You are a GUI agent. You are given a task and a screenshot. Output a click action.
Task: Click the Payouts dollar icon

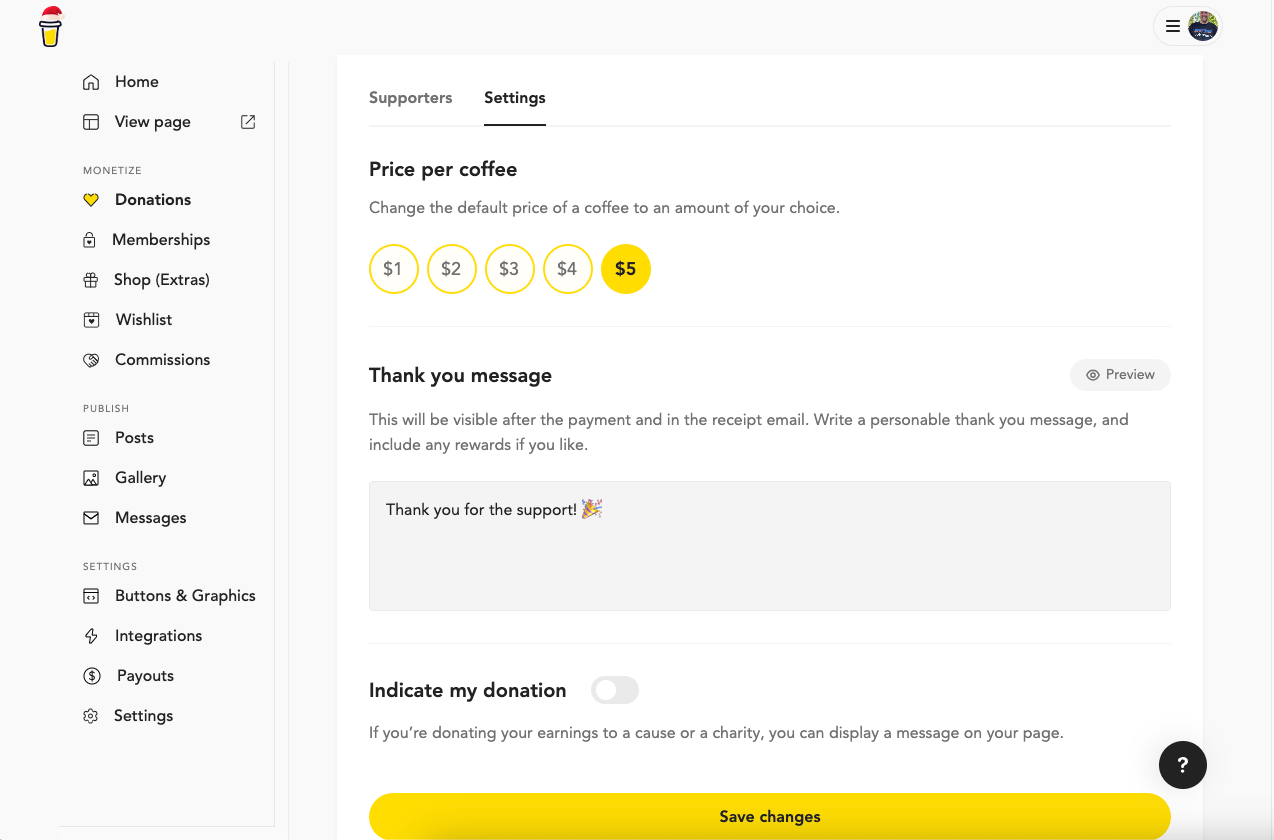pos(92,676)
